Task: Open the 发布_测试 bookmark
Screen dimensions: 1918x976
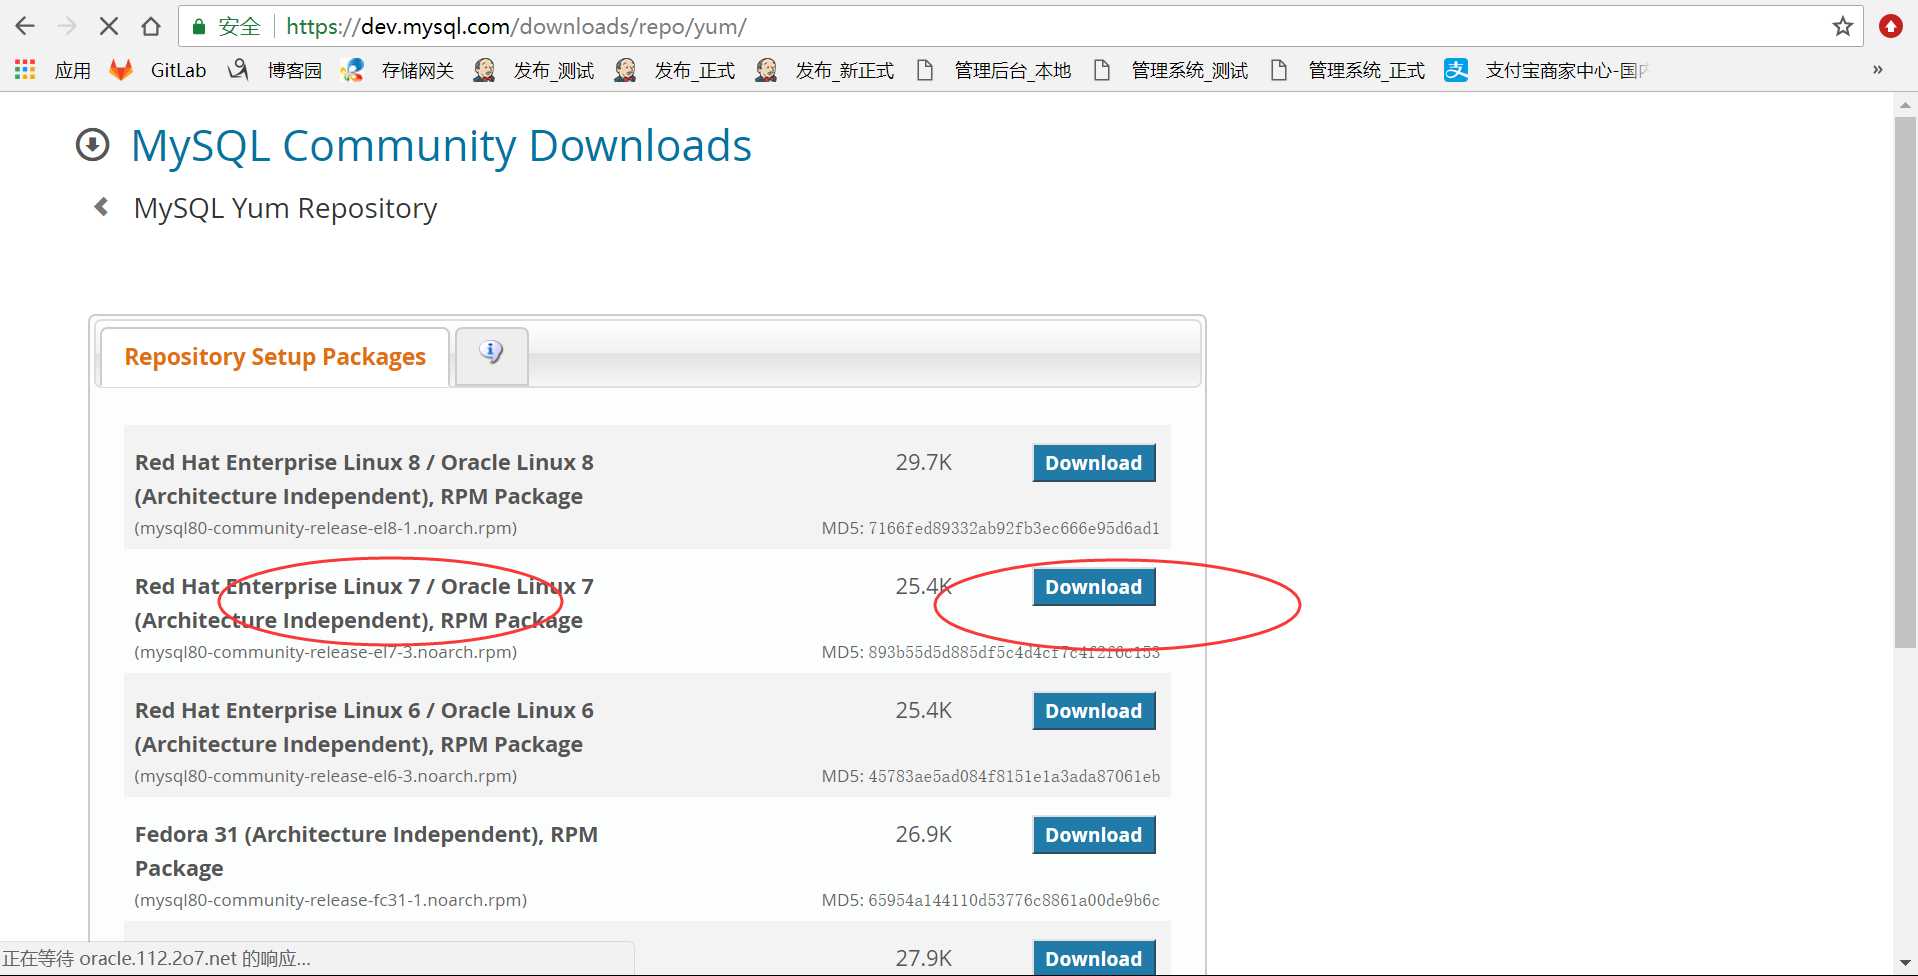Action: click(534, 70)
